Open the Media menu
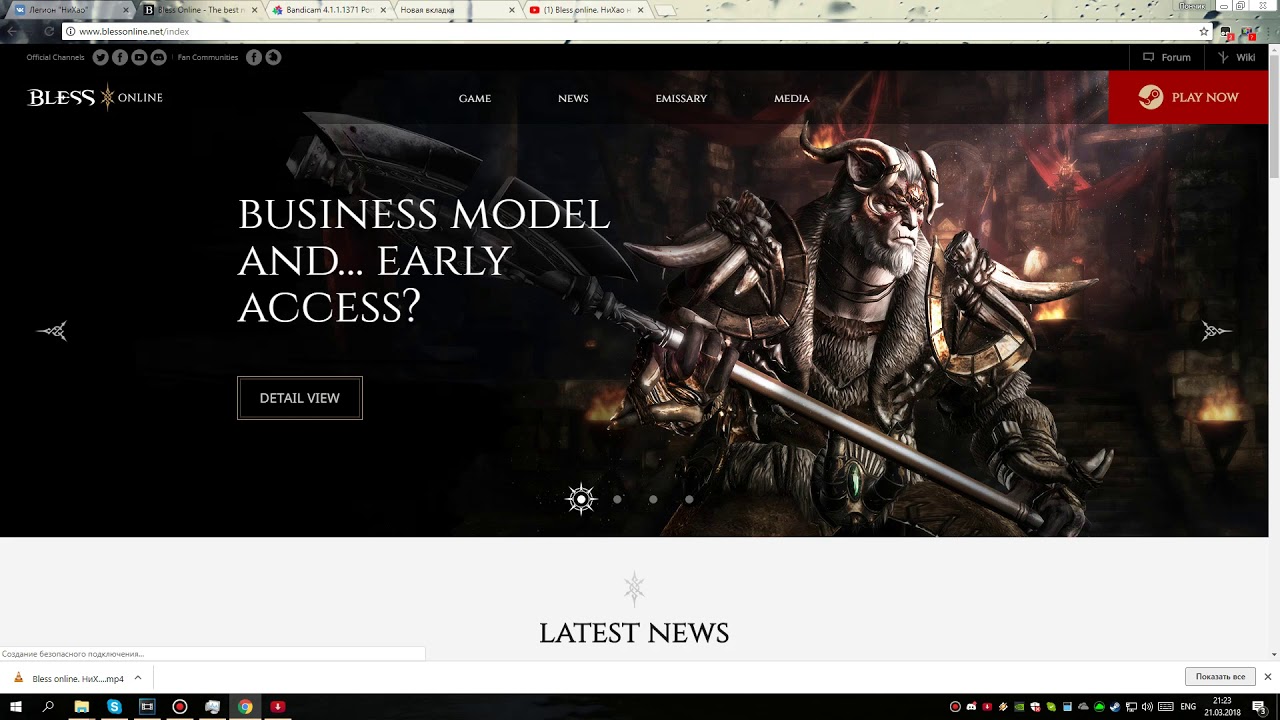Viewport: 1280px width, 720px height. click(792, 98)
